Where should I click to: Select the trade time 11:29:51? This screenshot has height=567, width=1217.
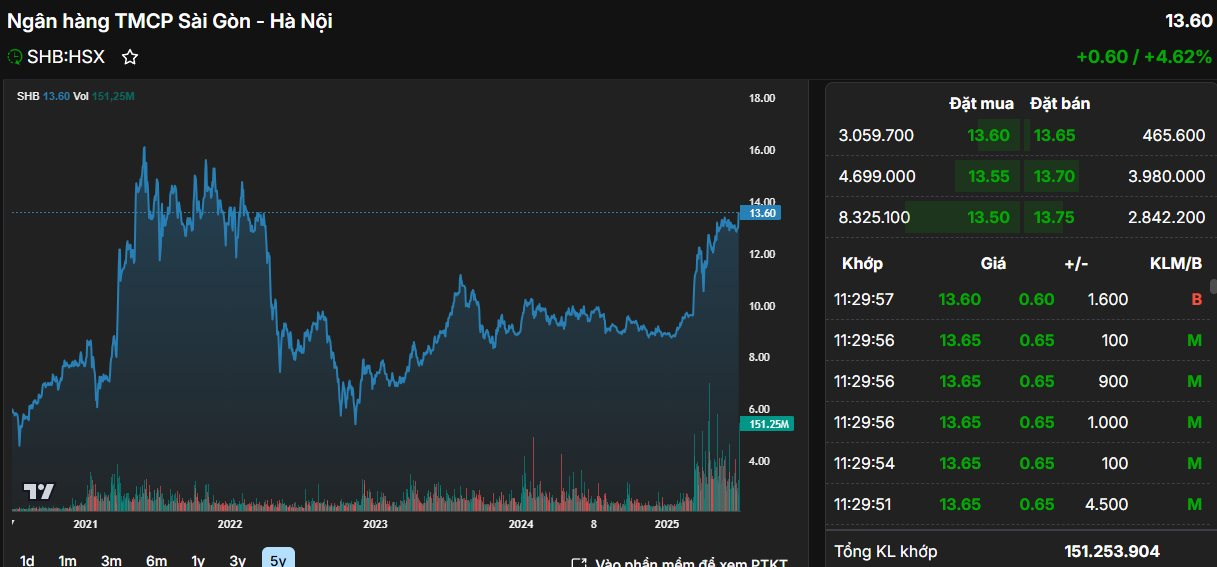864,504
